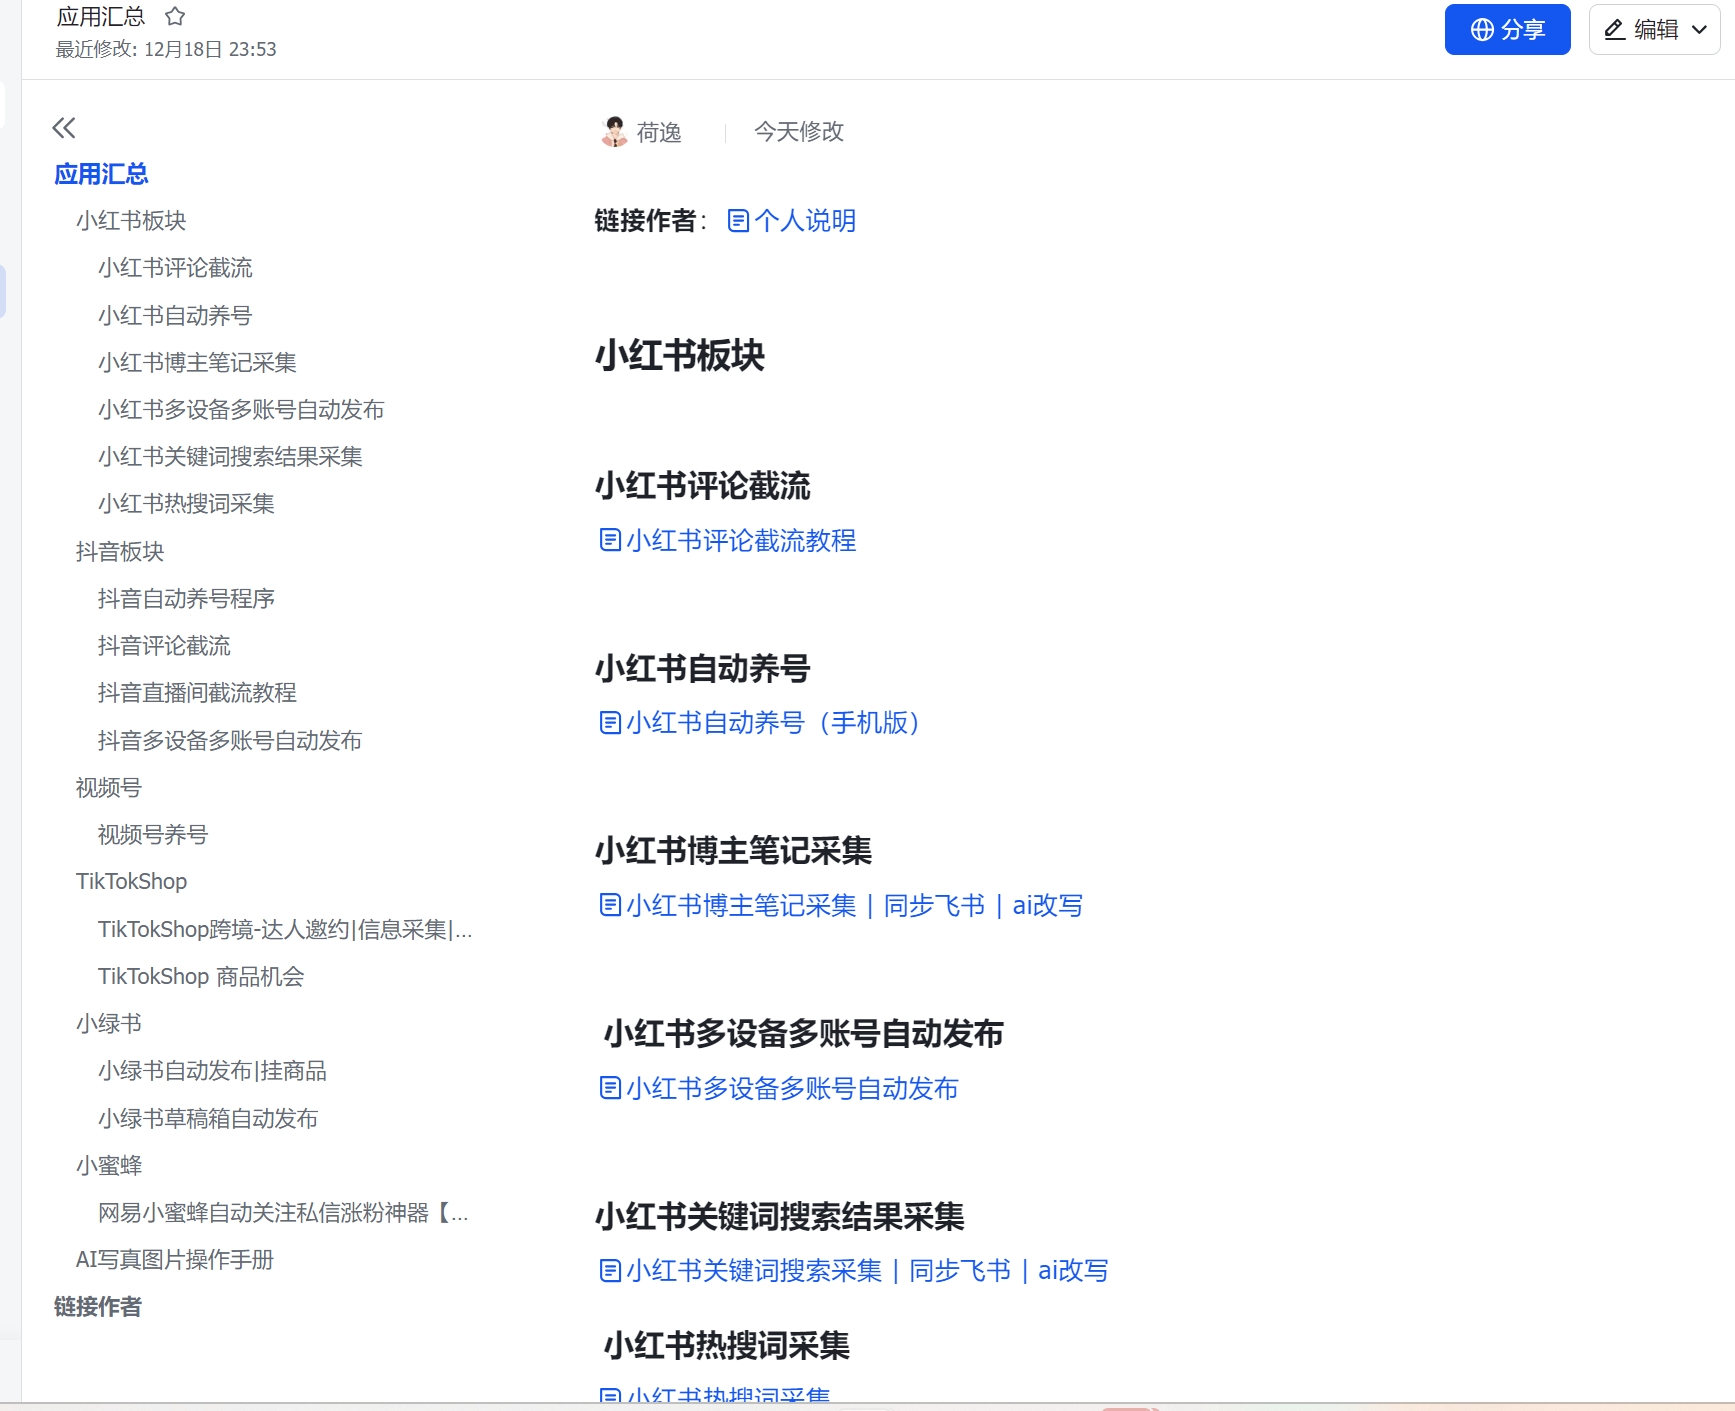Open 小红书博主笔记采集｜同步飞书 link
The image size is (1735, 1411).
coord(854,905)
